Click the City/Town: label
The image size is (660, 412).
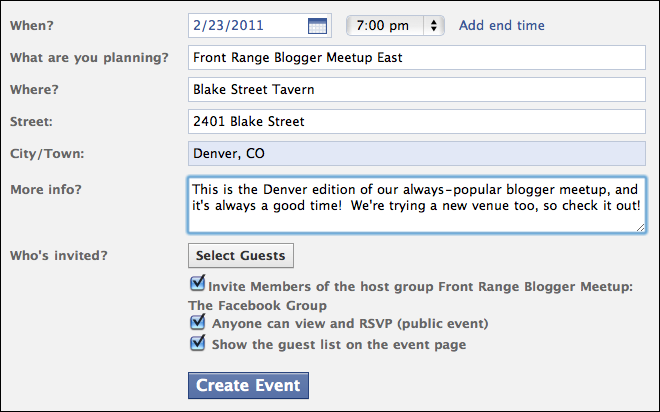[47, 154]
